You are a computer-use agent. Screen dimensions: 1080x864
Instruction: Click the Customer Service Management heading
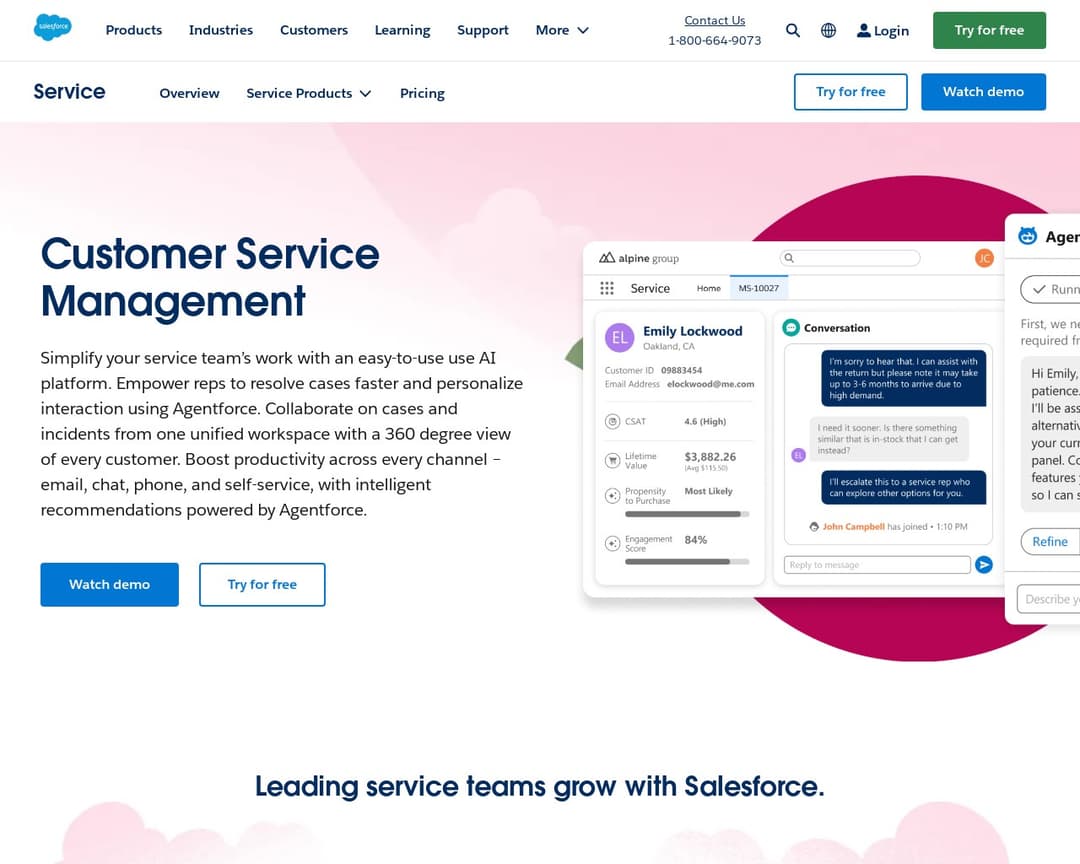pos(210,277)
